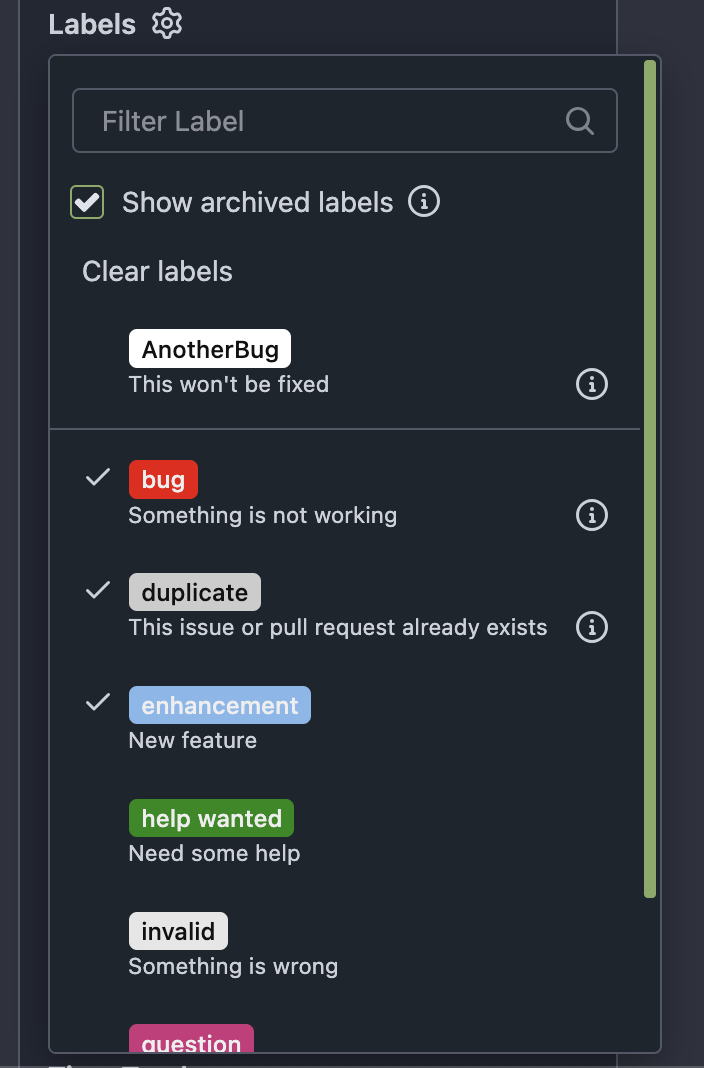View info icon for bug label
Viewport: 704px width, 1068px height.
[x=592, y=515]
